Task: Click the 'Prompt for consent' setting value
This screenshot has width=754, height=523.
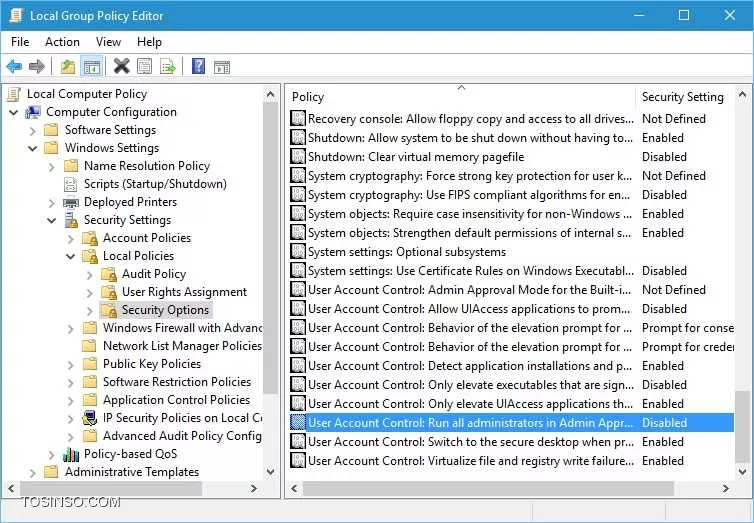Action: click(x=688, y=328)
